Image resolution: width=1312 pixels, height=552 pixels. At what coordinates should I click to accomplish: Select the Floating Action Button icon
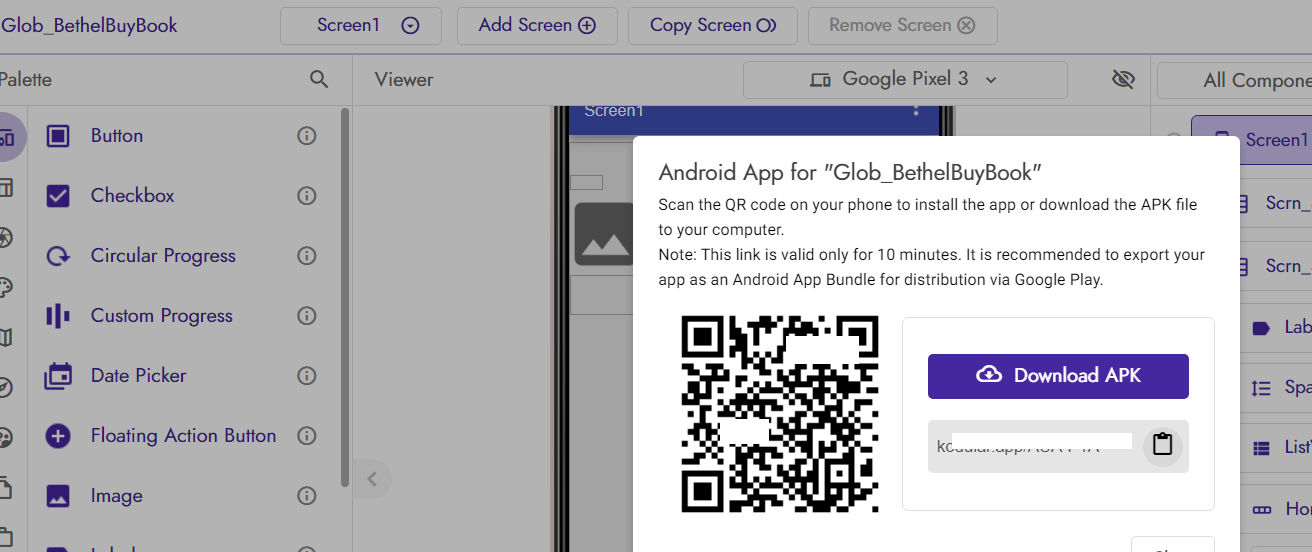coord(58,436)
